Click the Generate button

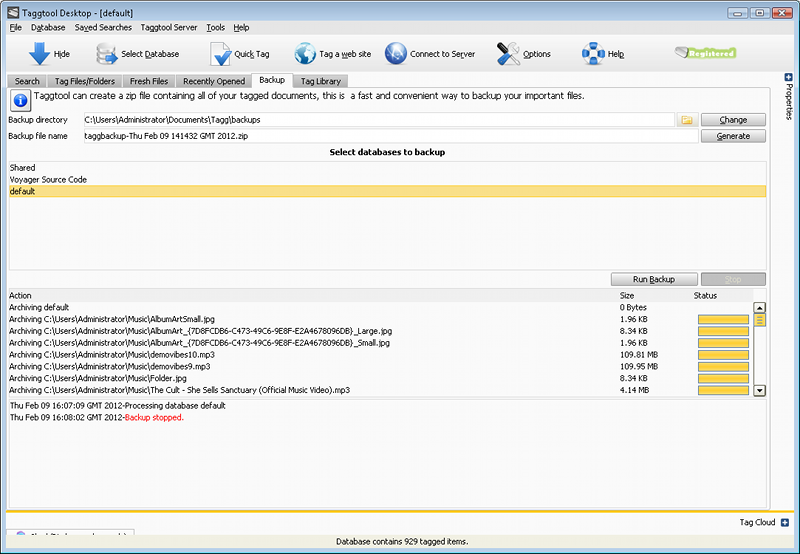pos(733,136)
